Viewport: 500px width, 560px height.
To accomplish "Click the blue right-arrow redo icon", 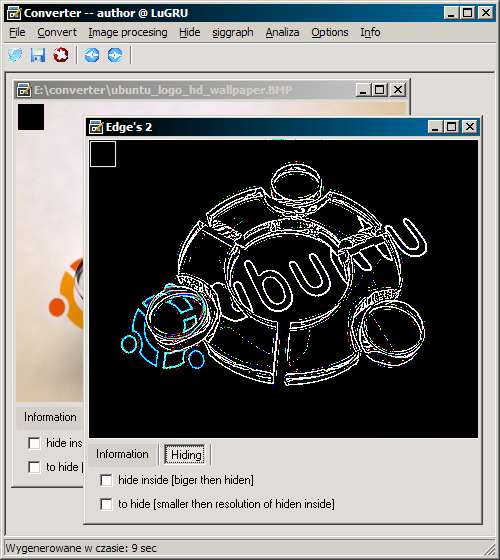I will point(115,55).
